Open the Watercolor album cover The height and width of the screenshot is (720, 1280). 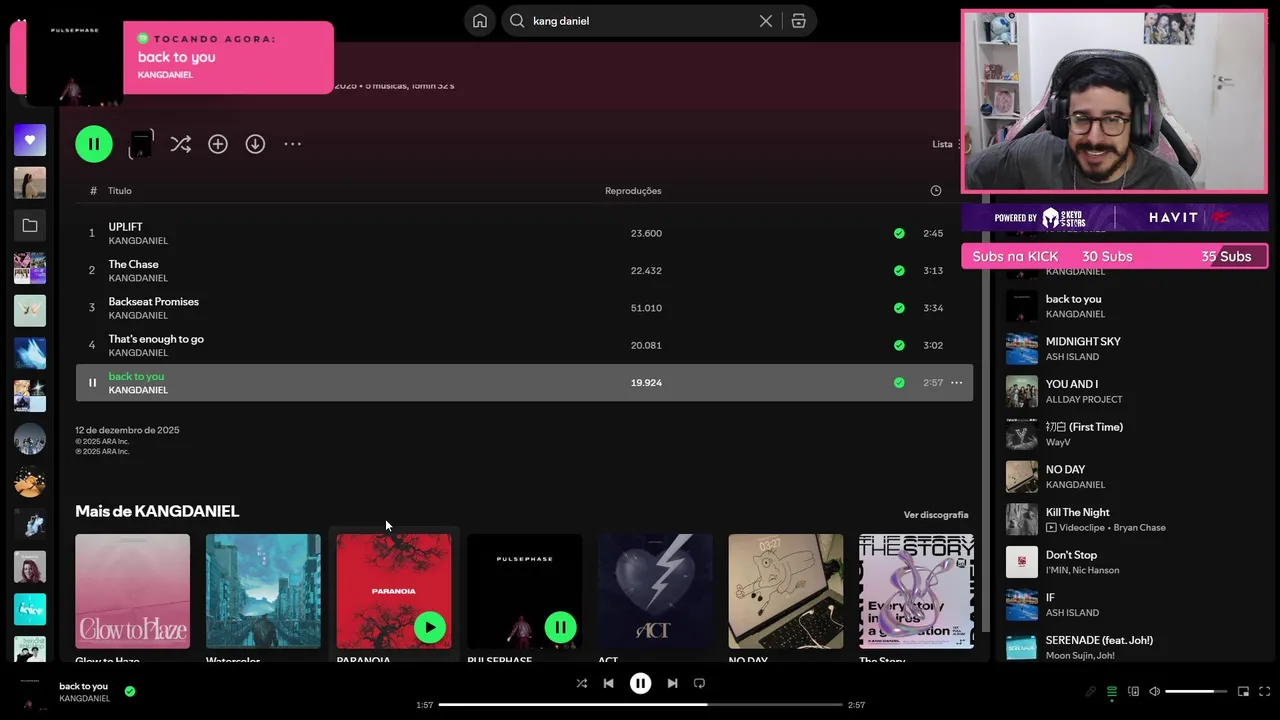pyautogui.click(x=263, y=591)
